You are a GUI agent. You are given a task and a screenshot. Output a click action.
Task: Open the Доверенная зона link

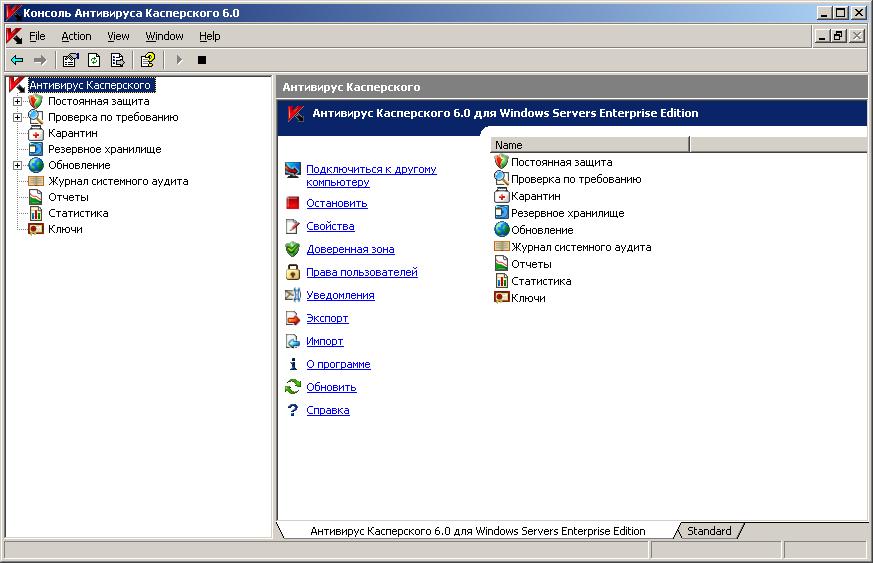(x=350, y=249)
